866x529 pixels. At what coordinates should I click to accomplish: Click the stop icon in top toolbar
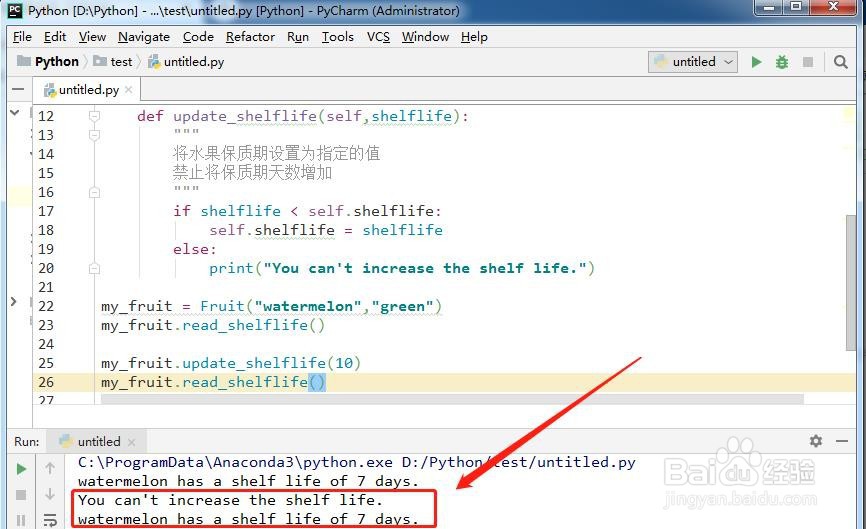pyautogui.click(x=807, y=62)
